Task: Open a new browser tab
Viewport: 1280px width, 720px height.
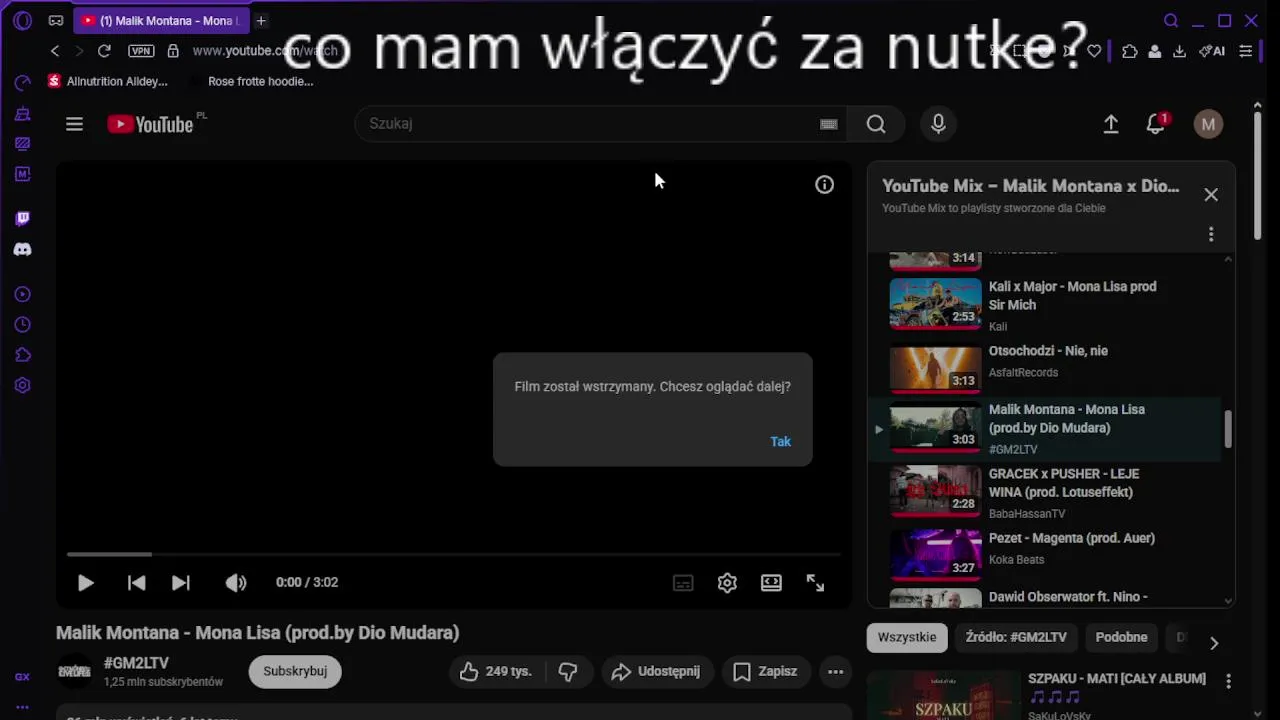Action: pos(261,20)
